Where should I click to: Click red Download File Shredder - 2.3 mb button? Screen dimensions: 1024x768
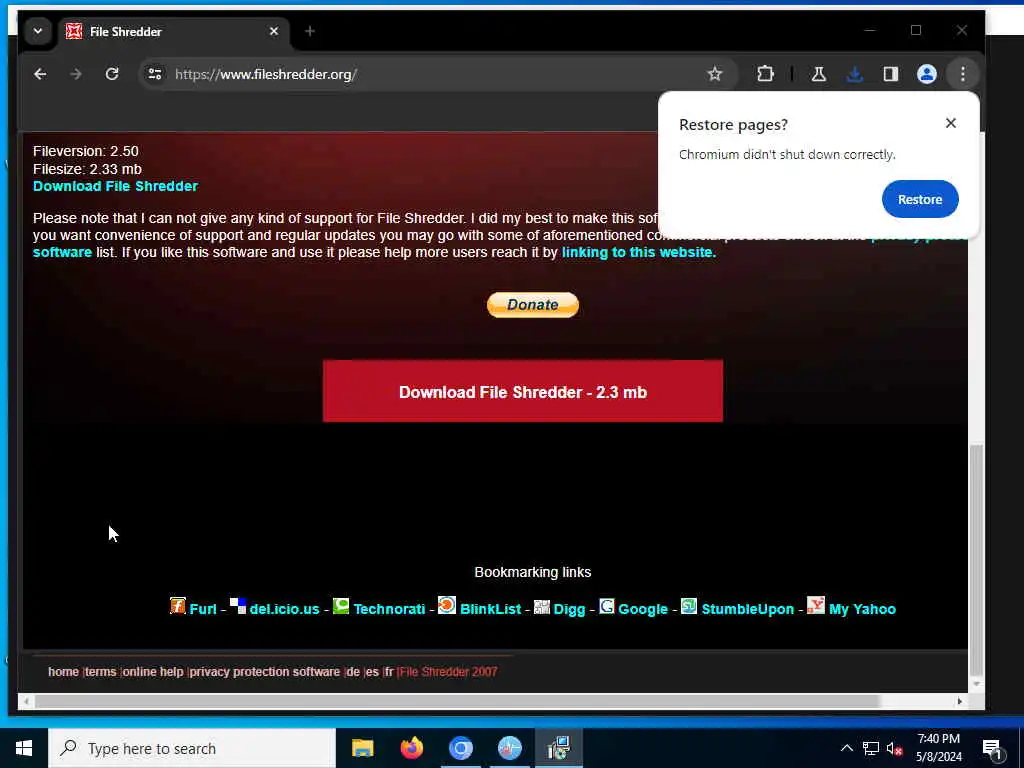pyautogui.click(x=522, y=391)
